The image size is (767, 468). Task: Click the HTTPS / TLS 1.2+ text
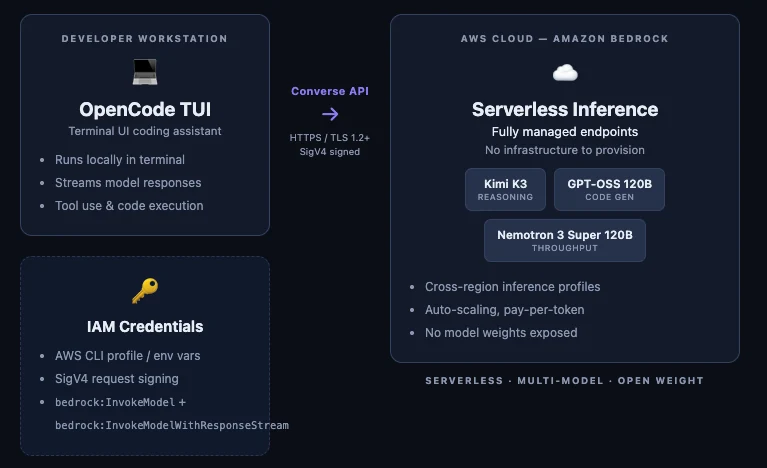(x=330, y=138)
